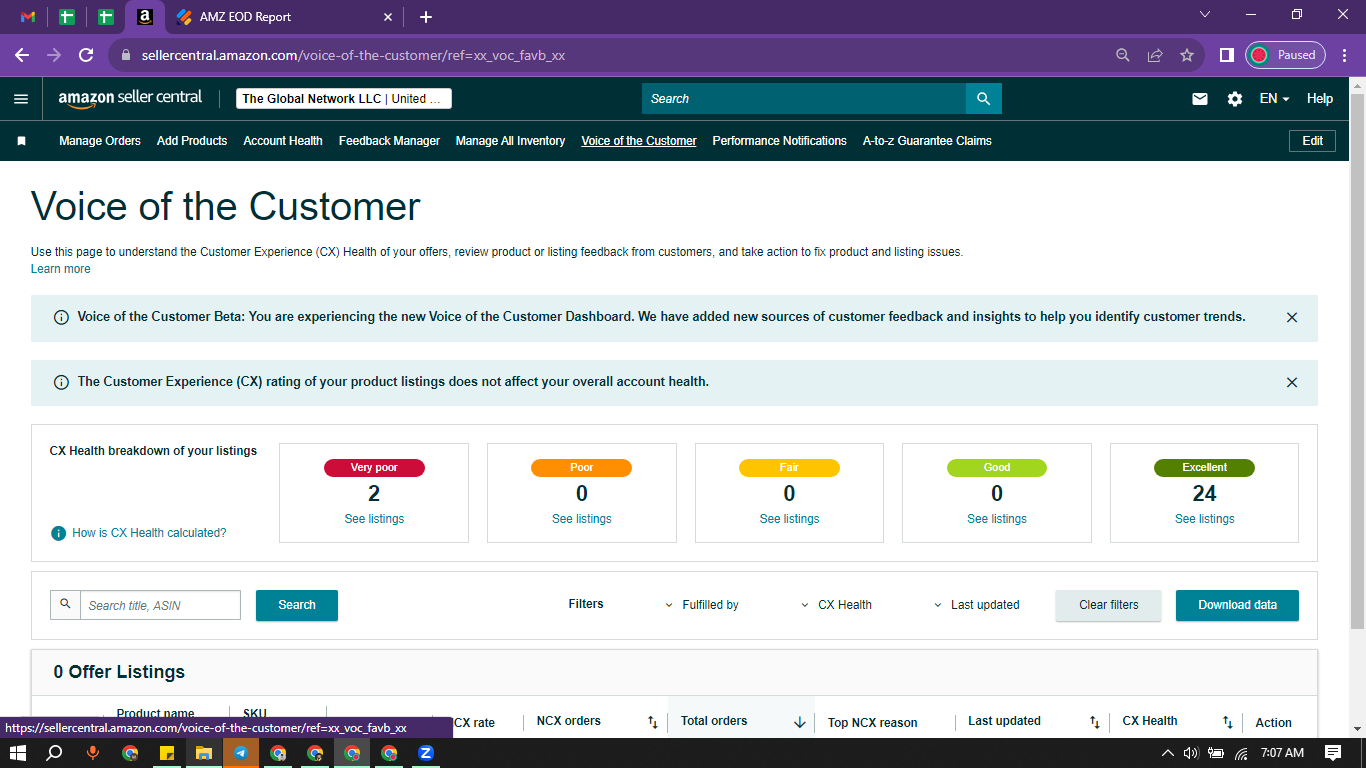The height and width of the screenshot is (768, 1366).
Task: Click the Search button next to title field
Action: pos(297,605)
